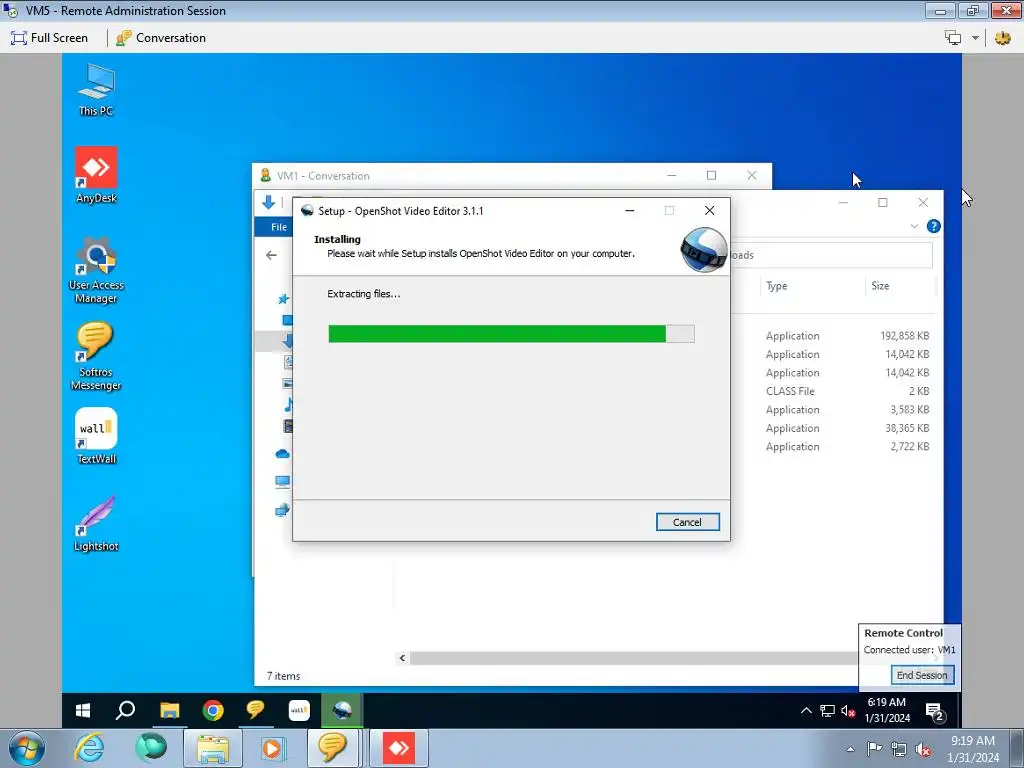Click the OpenShot logo in setup header

tap(704, 249)
